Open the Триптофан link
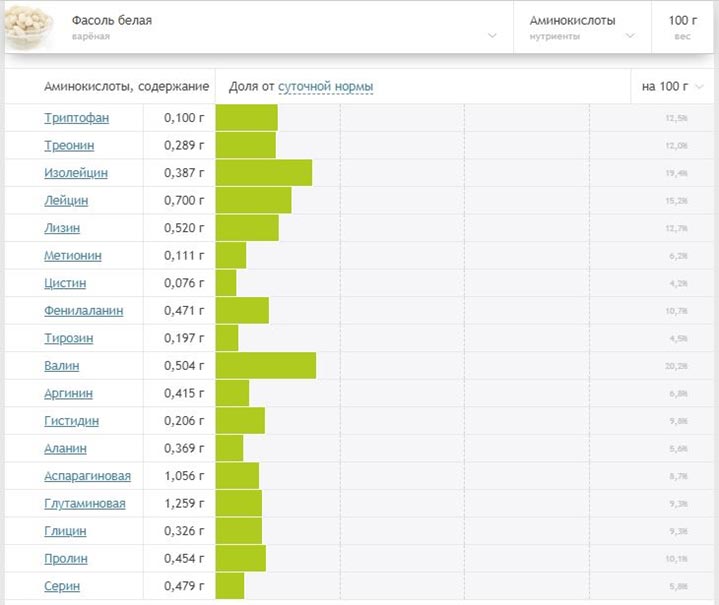The image size is (719, 605). tap(77, 118)
